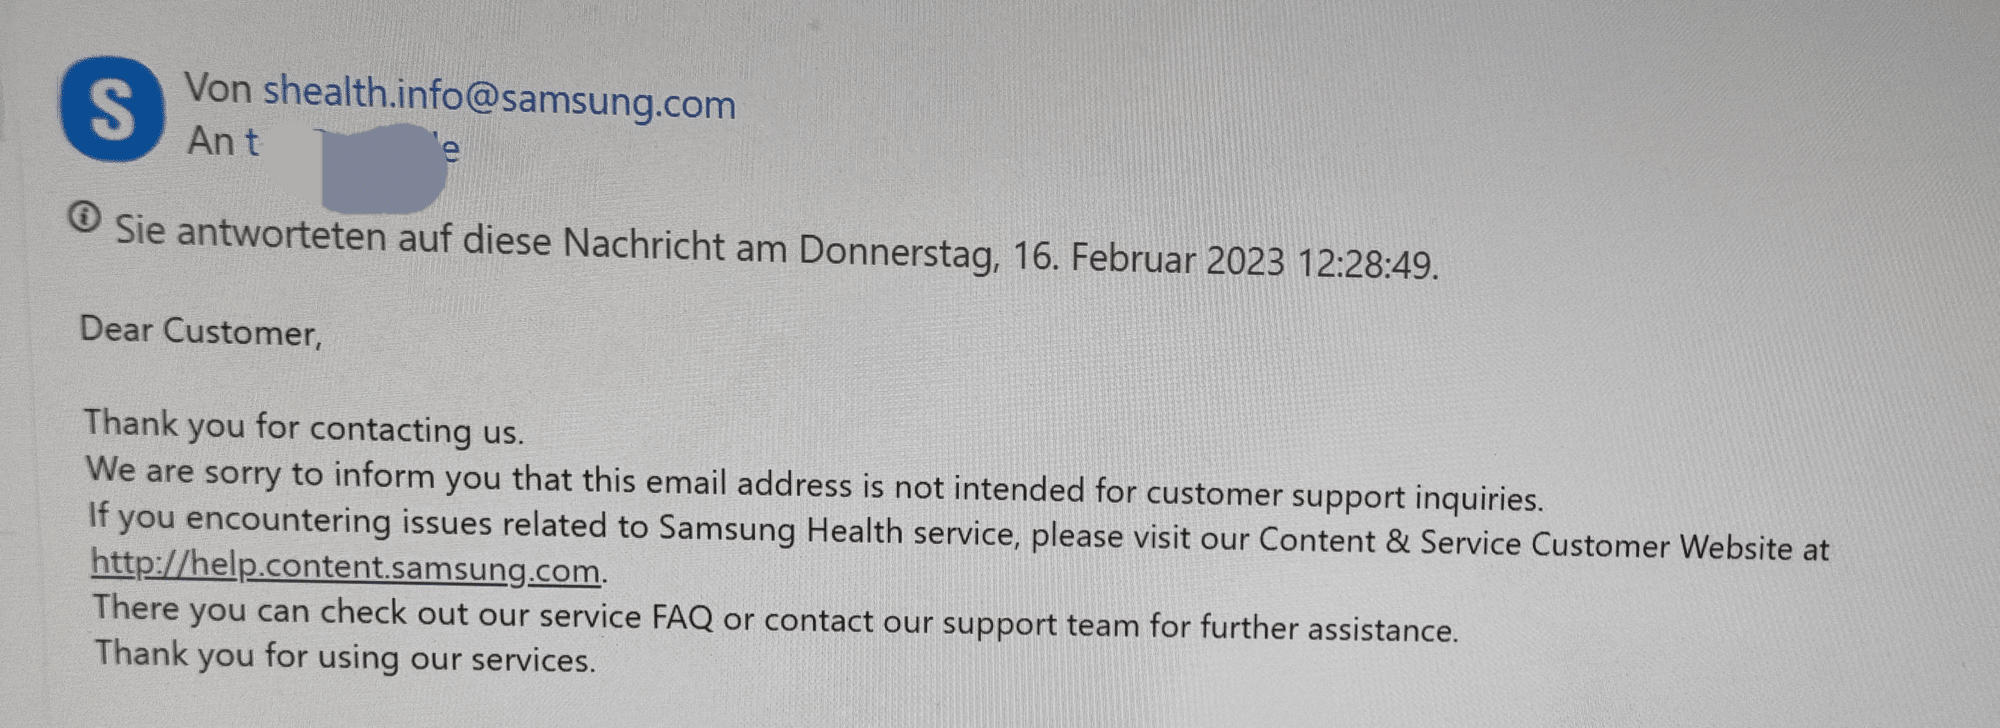Viewport: 2000px width, 728px height.
Task: Open sender address shealth.info@samsung.com
Action: 499,97
